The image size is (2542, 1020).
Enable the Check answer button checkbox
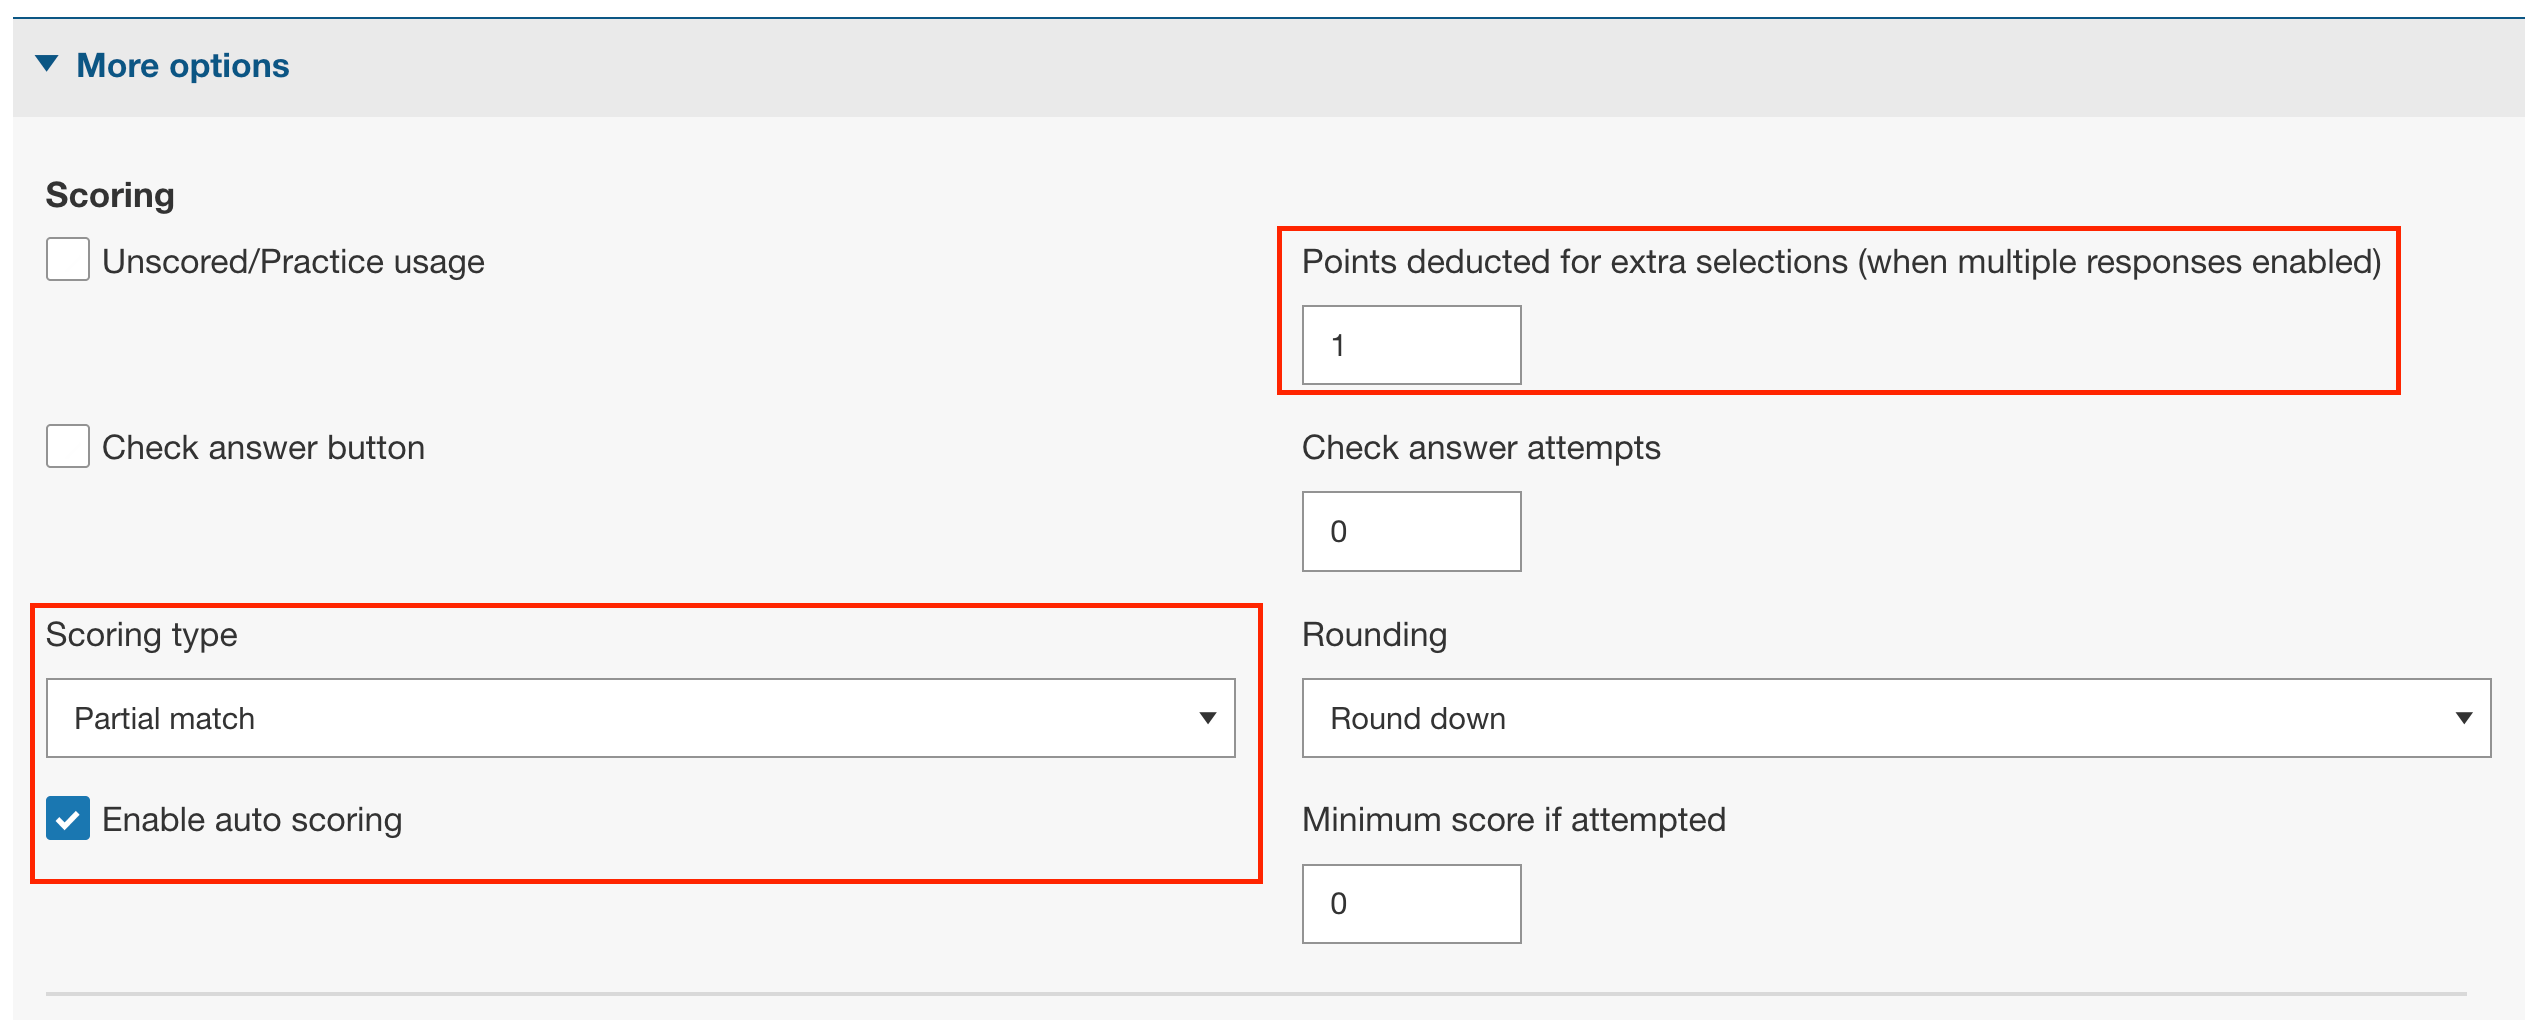click(68, 446)
